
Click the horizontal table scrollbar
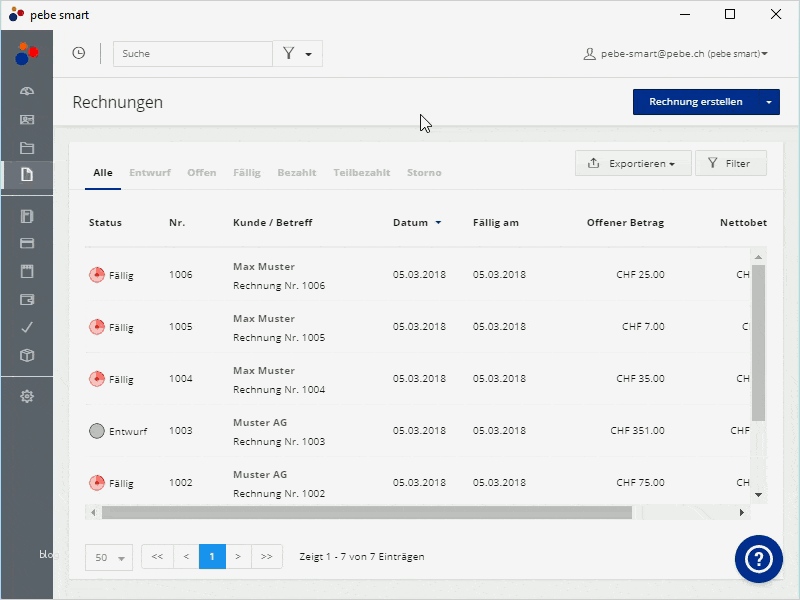(x=367, y=513)
